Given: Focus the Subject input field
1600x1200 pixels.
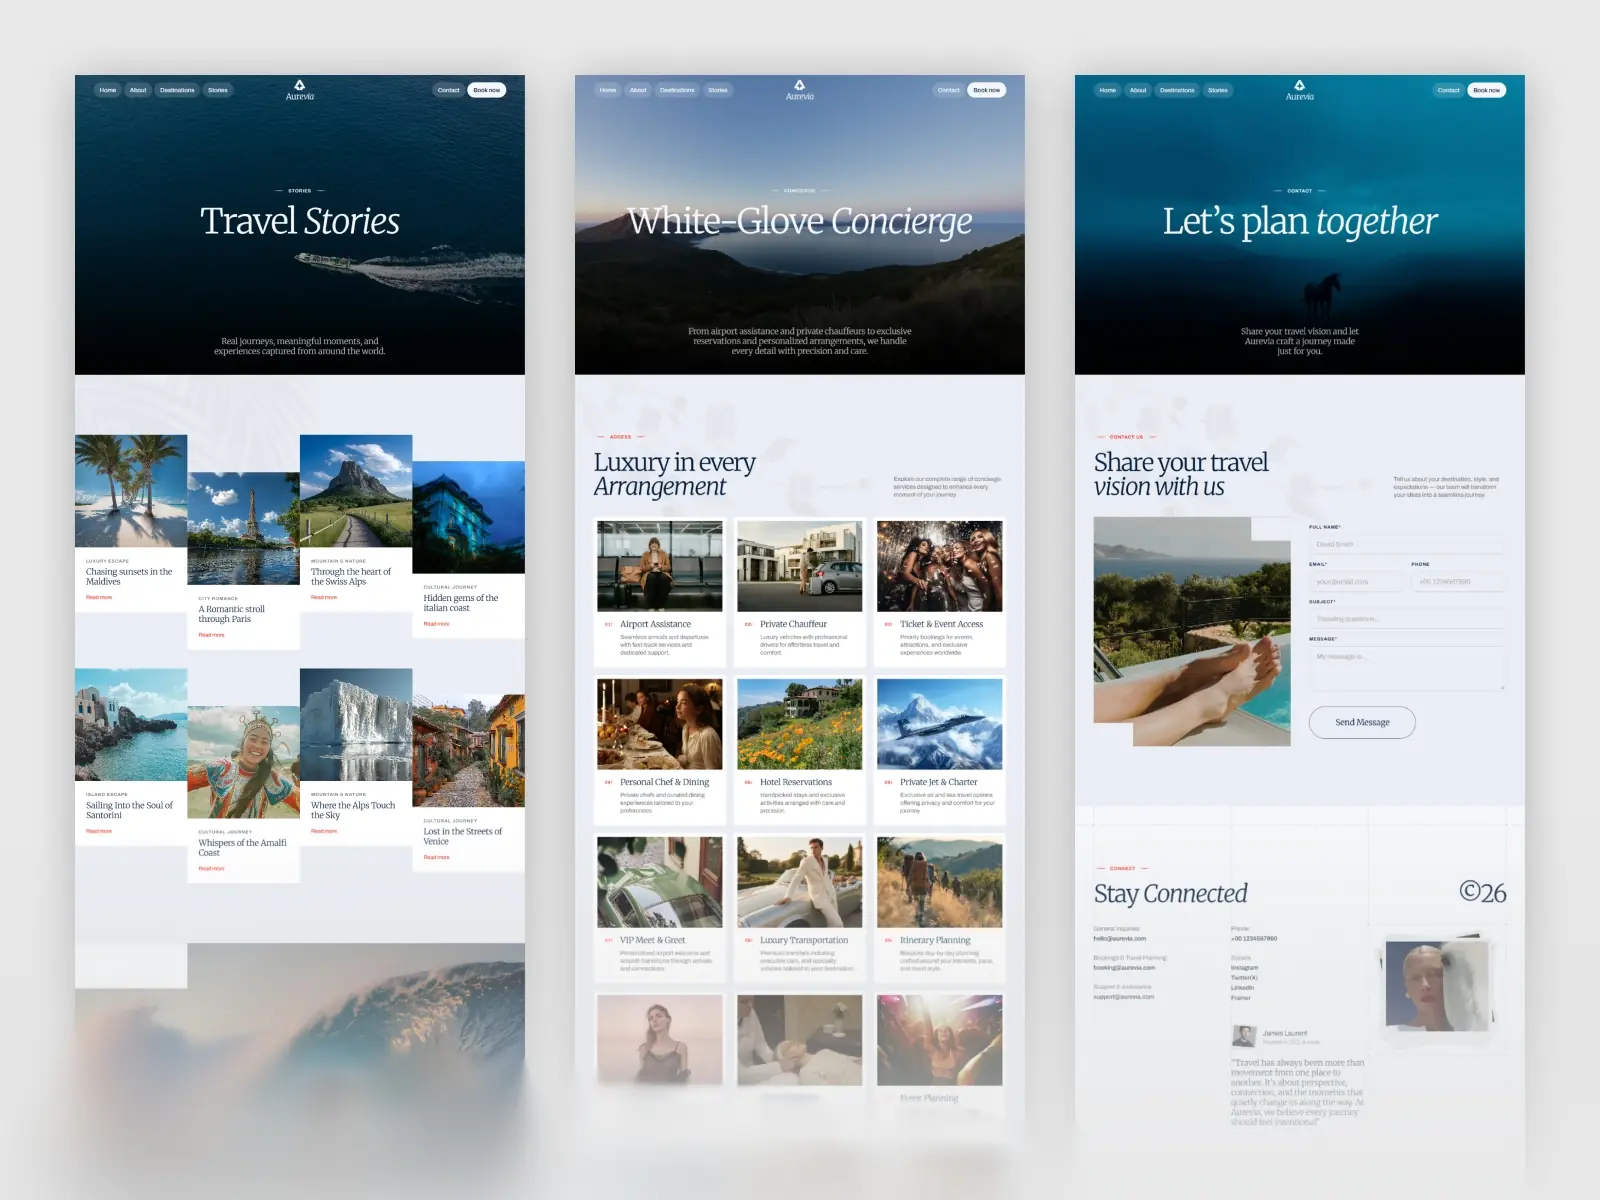Looking at the screenshot, I should 1407,619.
